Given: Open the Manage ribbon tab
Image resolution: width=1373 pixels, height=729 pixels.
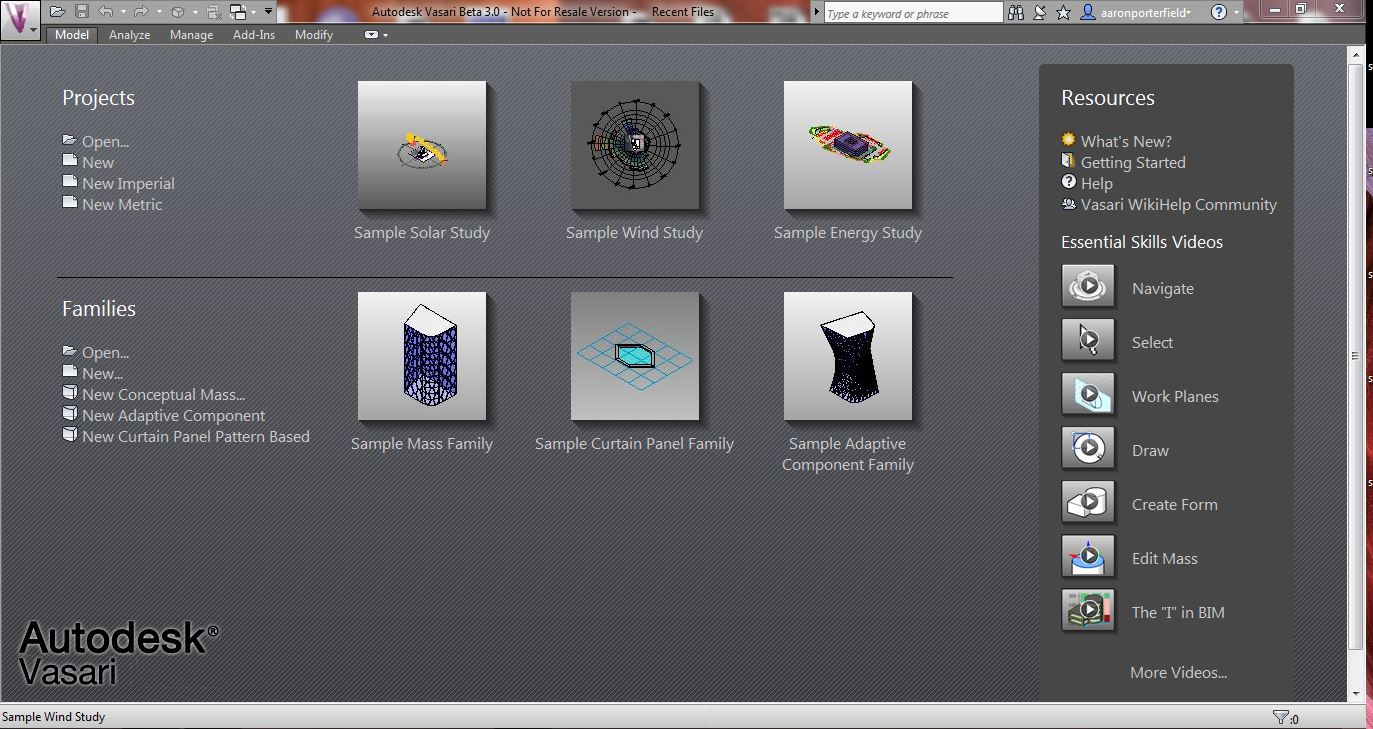Looking at the screenshot, I should pyautogui.click(x=191, y=35).
